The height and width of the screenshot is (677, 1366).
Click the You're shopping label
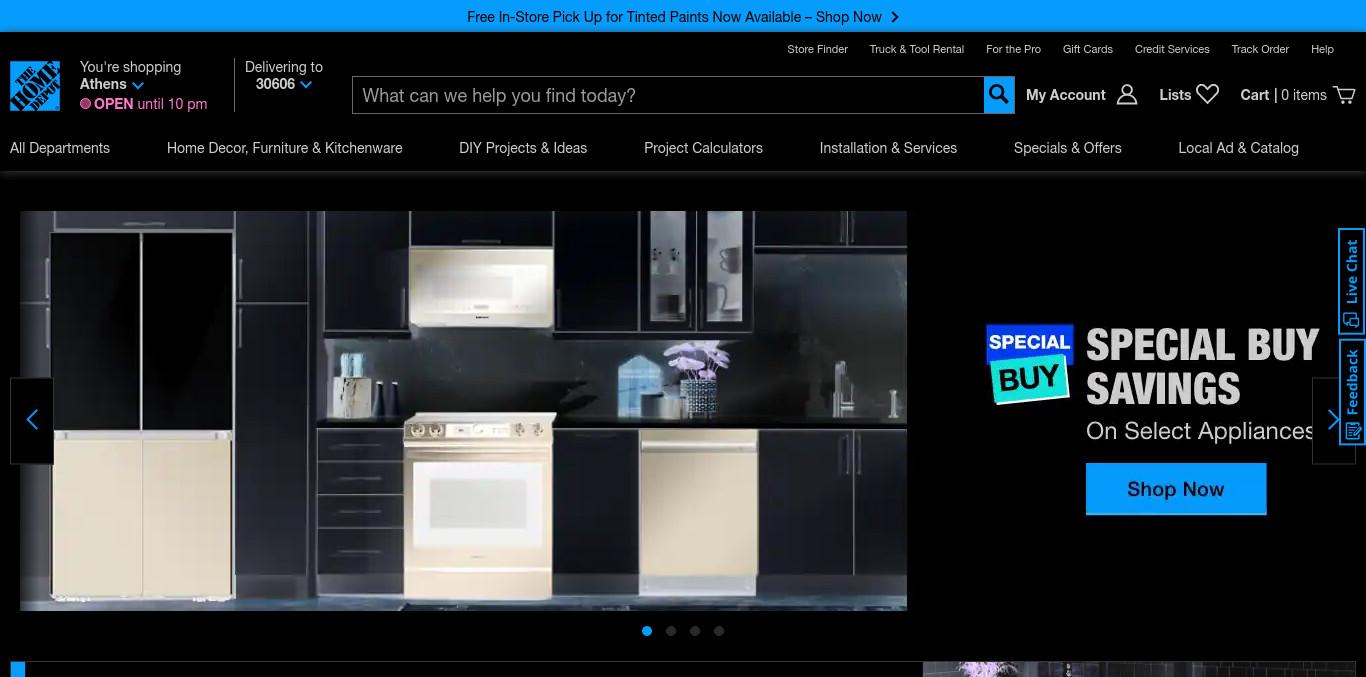pyautogui.click(x=130, y=67)
